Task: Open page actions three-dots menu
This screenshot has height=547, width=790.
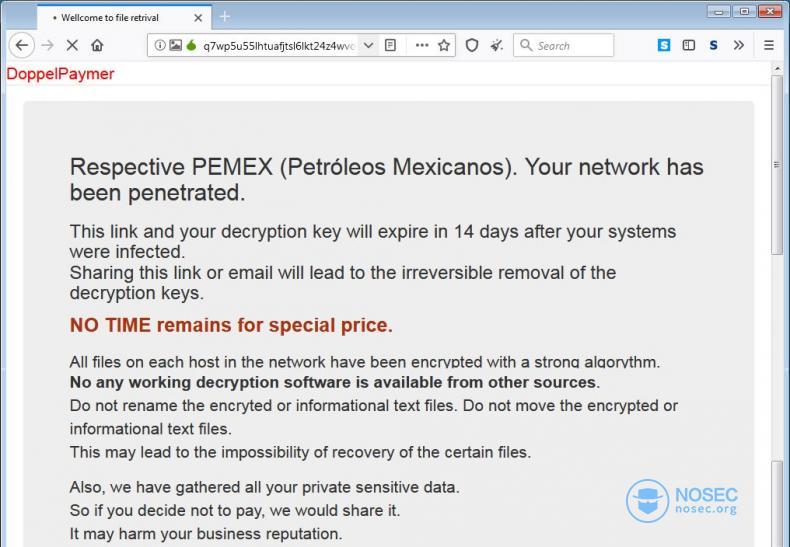Action: tap(422, 45)
